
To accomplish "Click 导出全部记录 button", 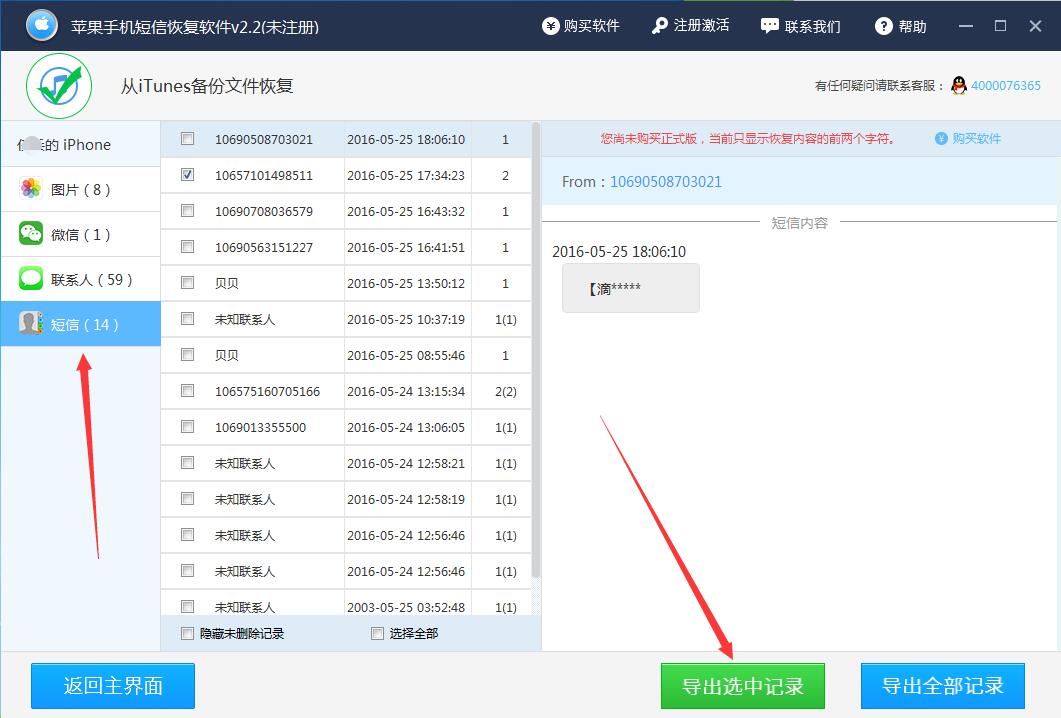I will (x=943, y=686).
